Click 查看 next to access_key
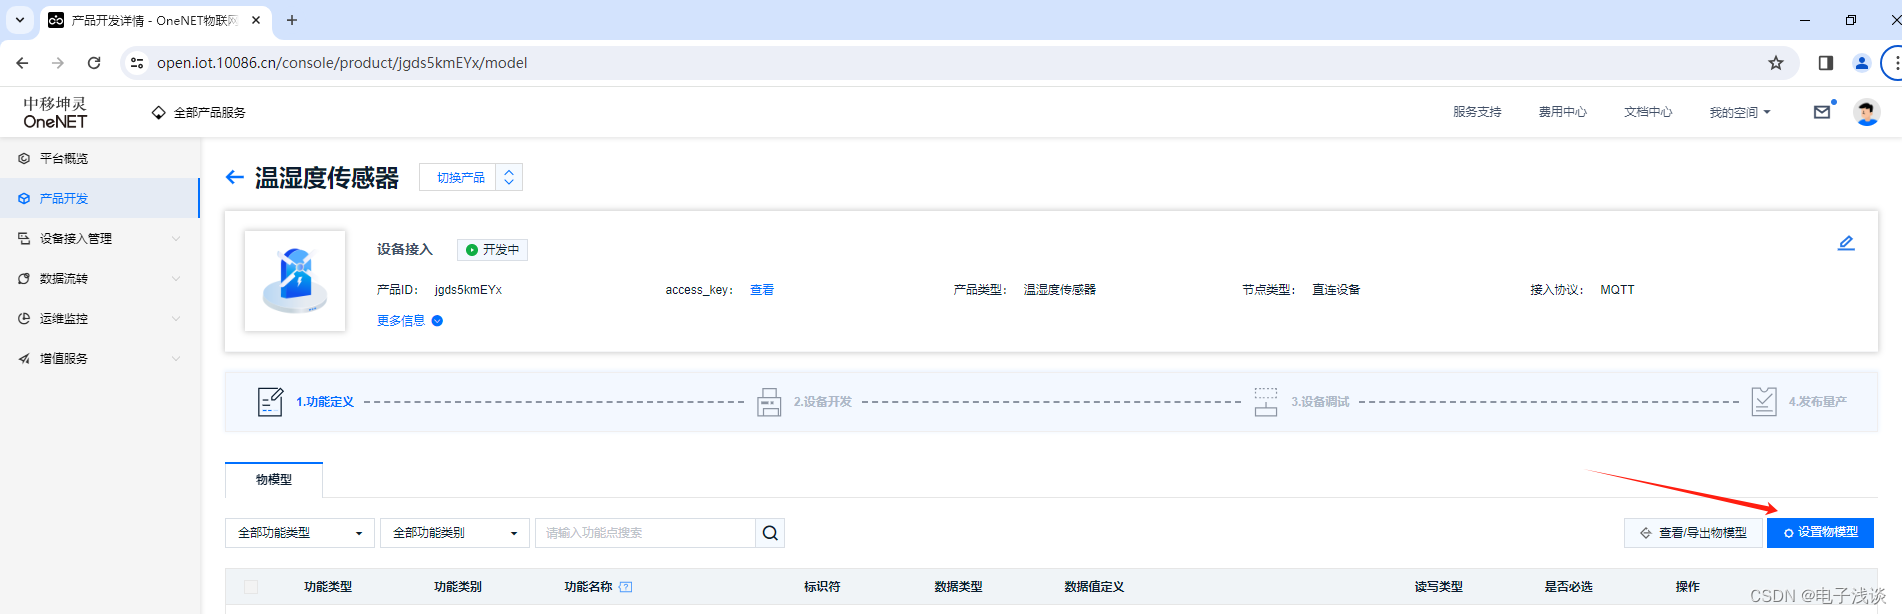 coord(762,290)
